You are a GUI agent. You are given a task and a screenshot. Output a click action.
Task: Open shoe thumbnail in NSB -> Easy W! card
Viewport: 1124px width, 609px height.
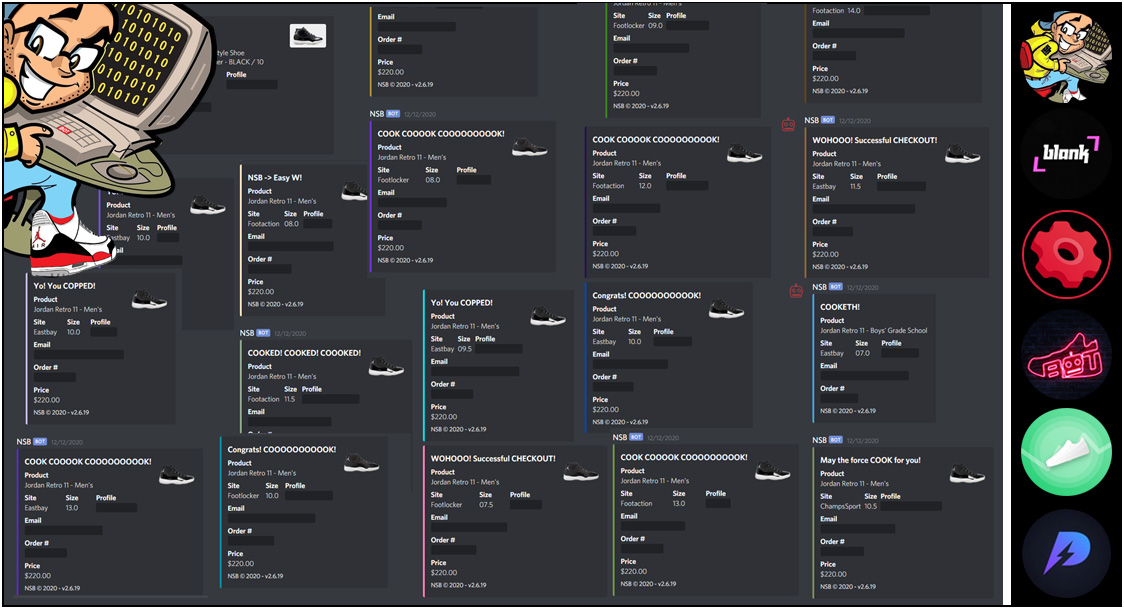point(354,191)
